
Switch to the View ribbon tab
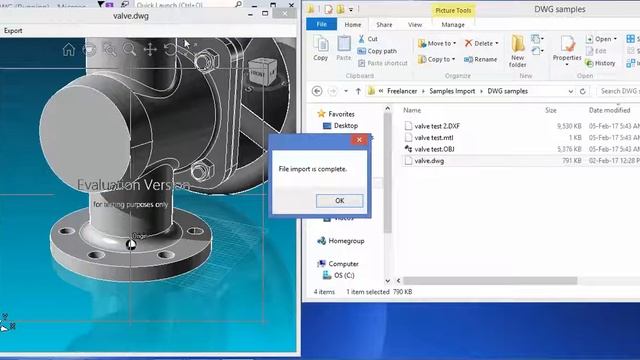(415, 25)
